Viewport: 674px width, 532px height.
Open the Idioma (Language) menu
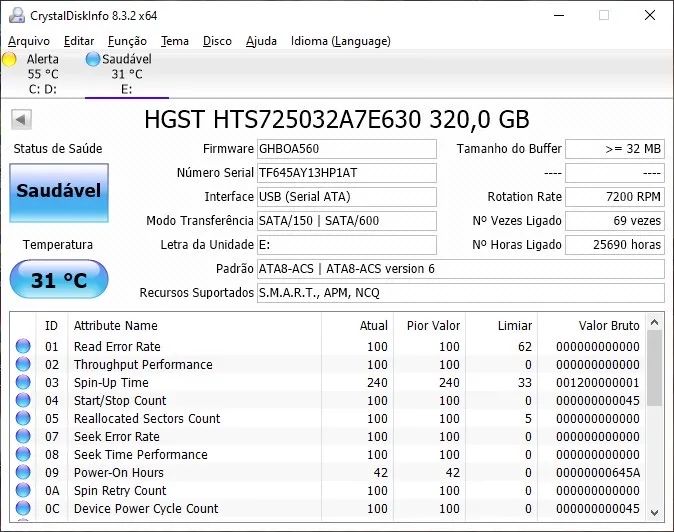[340, 41]
